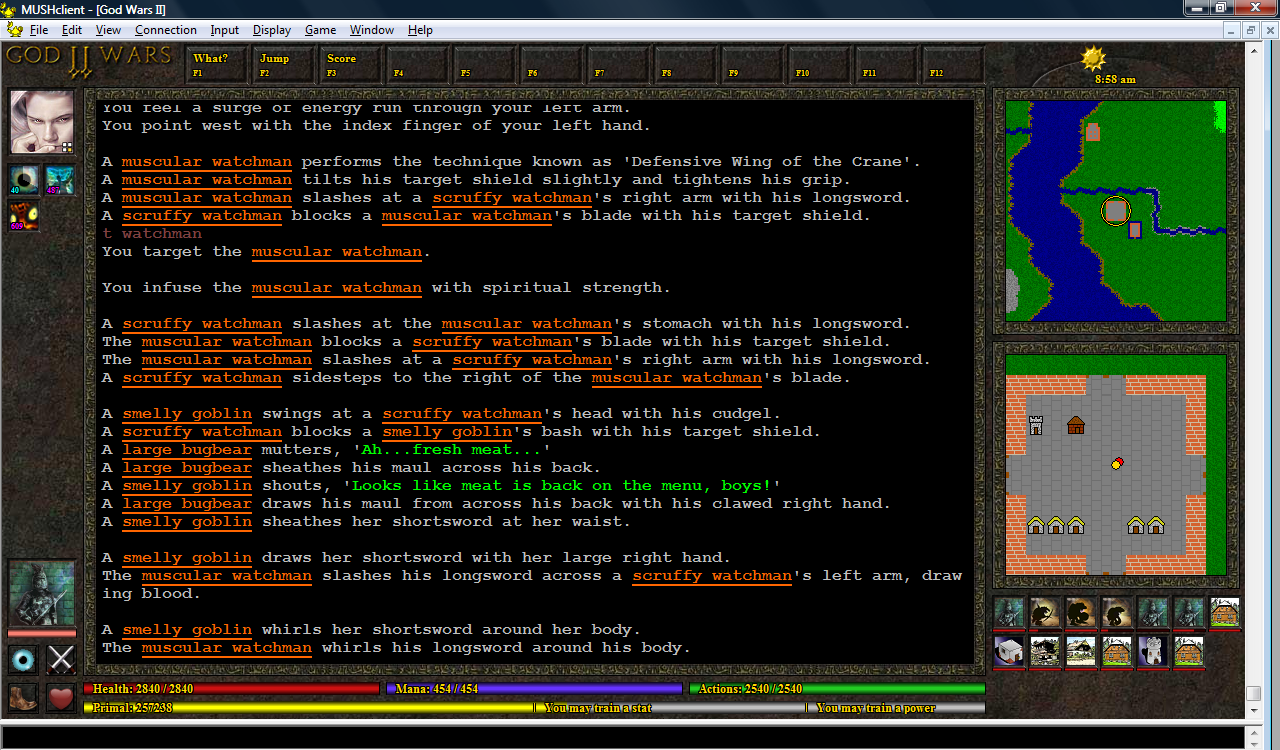Click the four-square grid icon on the player portrait
Image resolution: width=1280 pixels, height=750 pixels.
[x=68, y=147]
